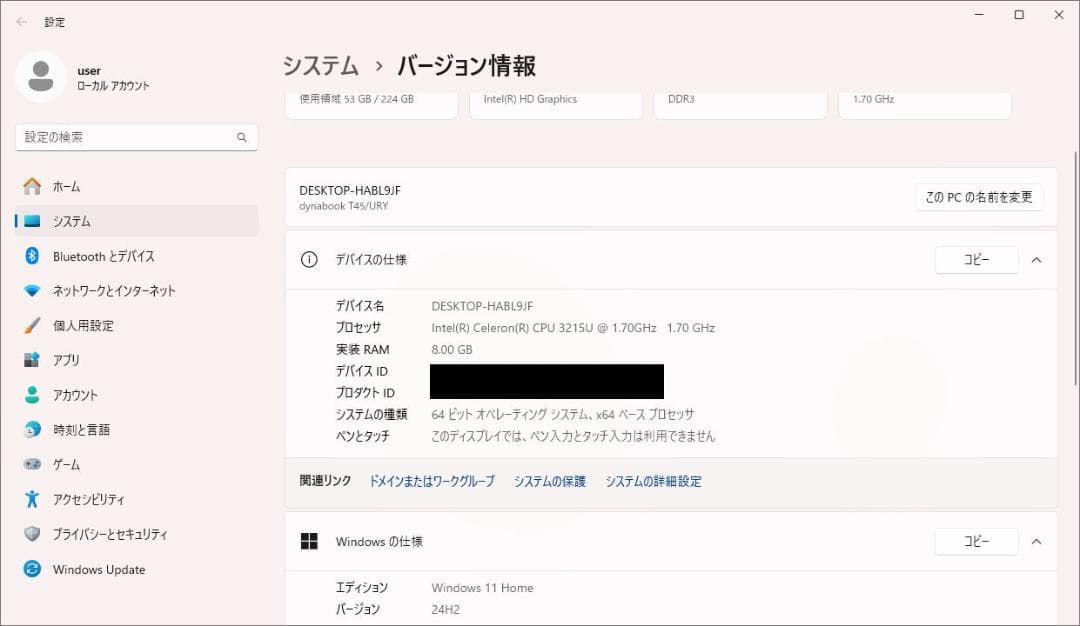This screenshot has width=1080, height=626.
Task: Open ホーム in the sidebar
Action: click(x=136, y=186)
